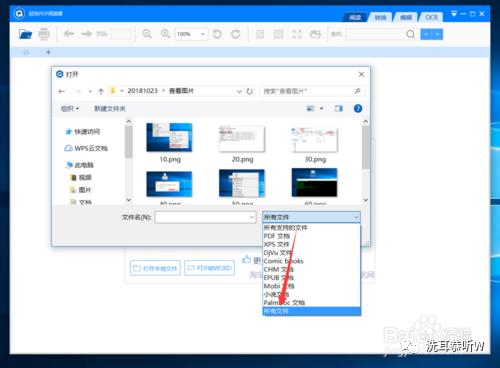
Task: Select Palmdoc 文档 file type option
Action: pos(311,303)
